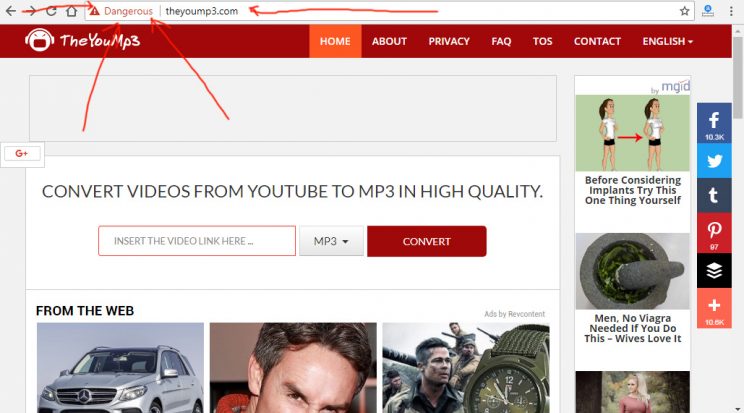Open the browser extension icon
The width and height of the screenshot is (744, 413).
[x=708, y=11]
